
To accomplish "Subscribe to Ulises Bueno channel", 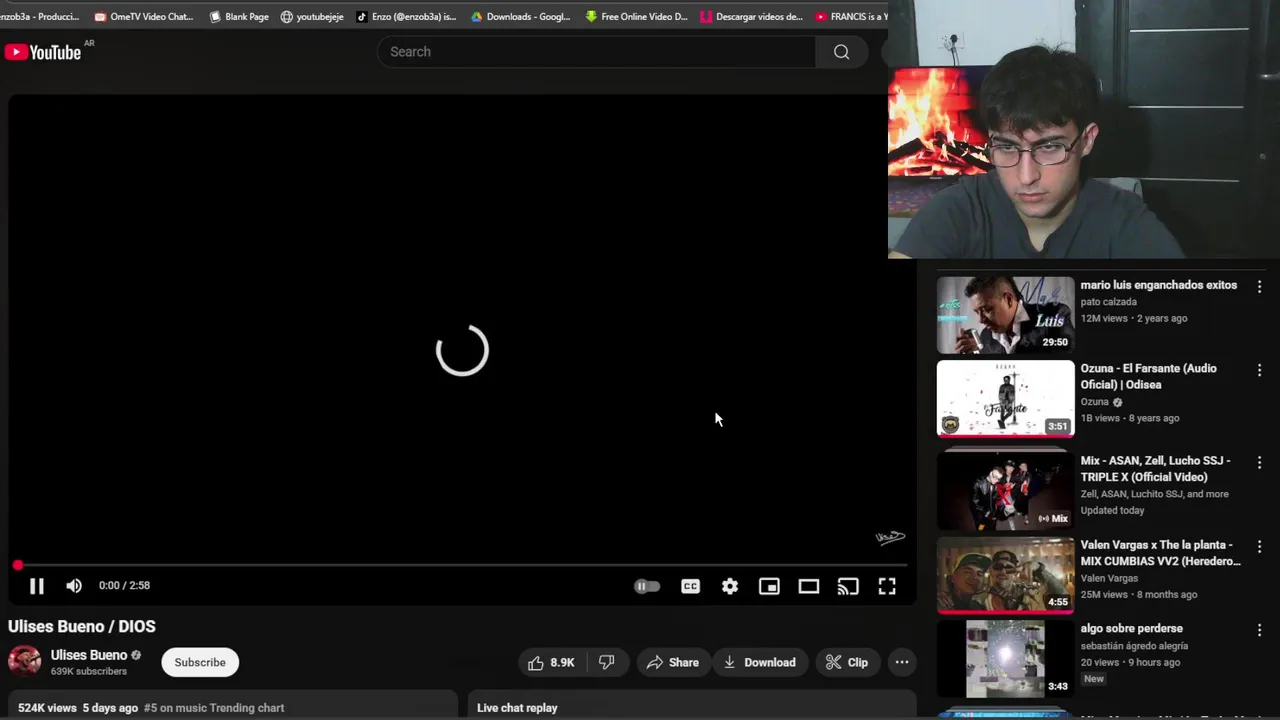I will [x=200, y=662].
